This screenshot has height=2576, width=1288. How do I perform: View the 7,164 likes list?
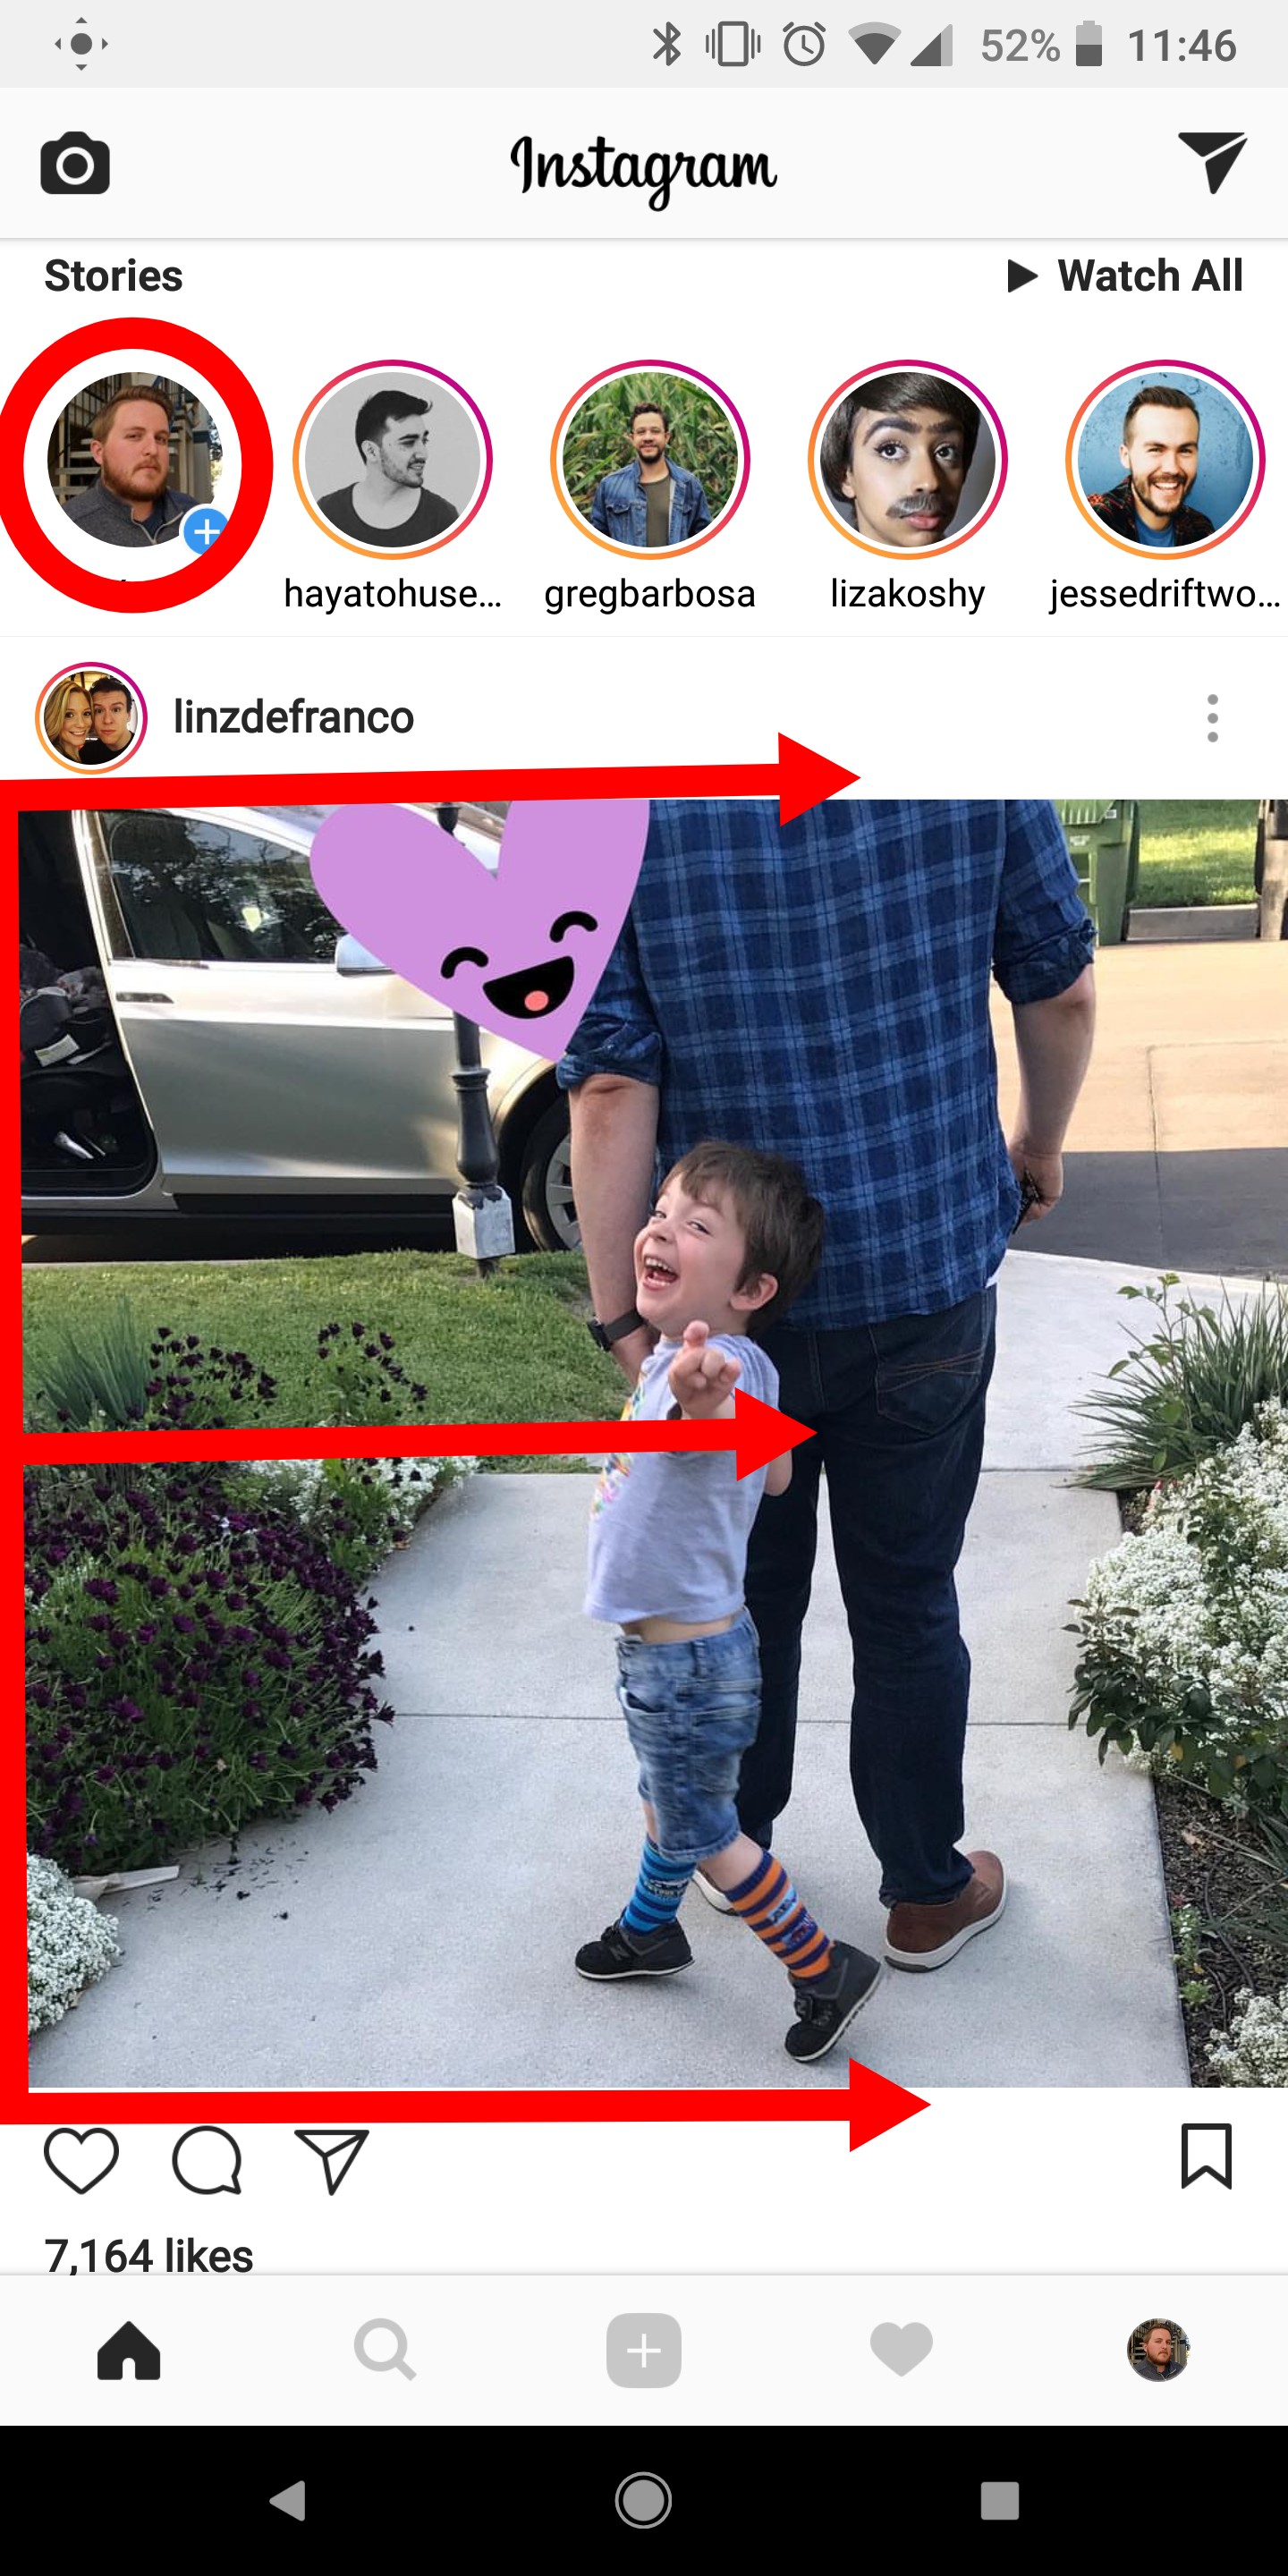pyautogui.click(x=148, y=2255)
